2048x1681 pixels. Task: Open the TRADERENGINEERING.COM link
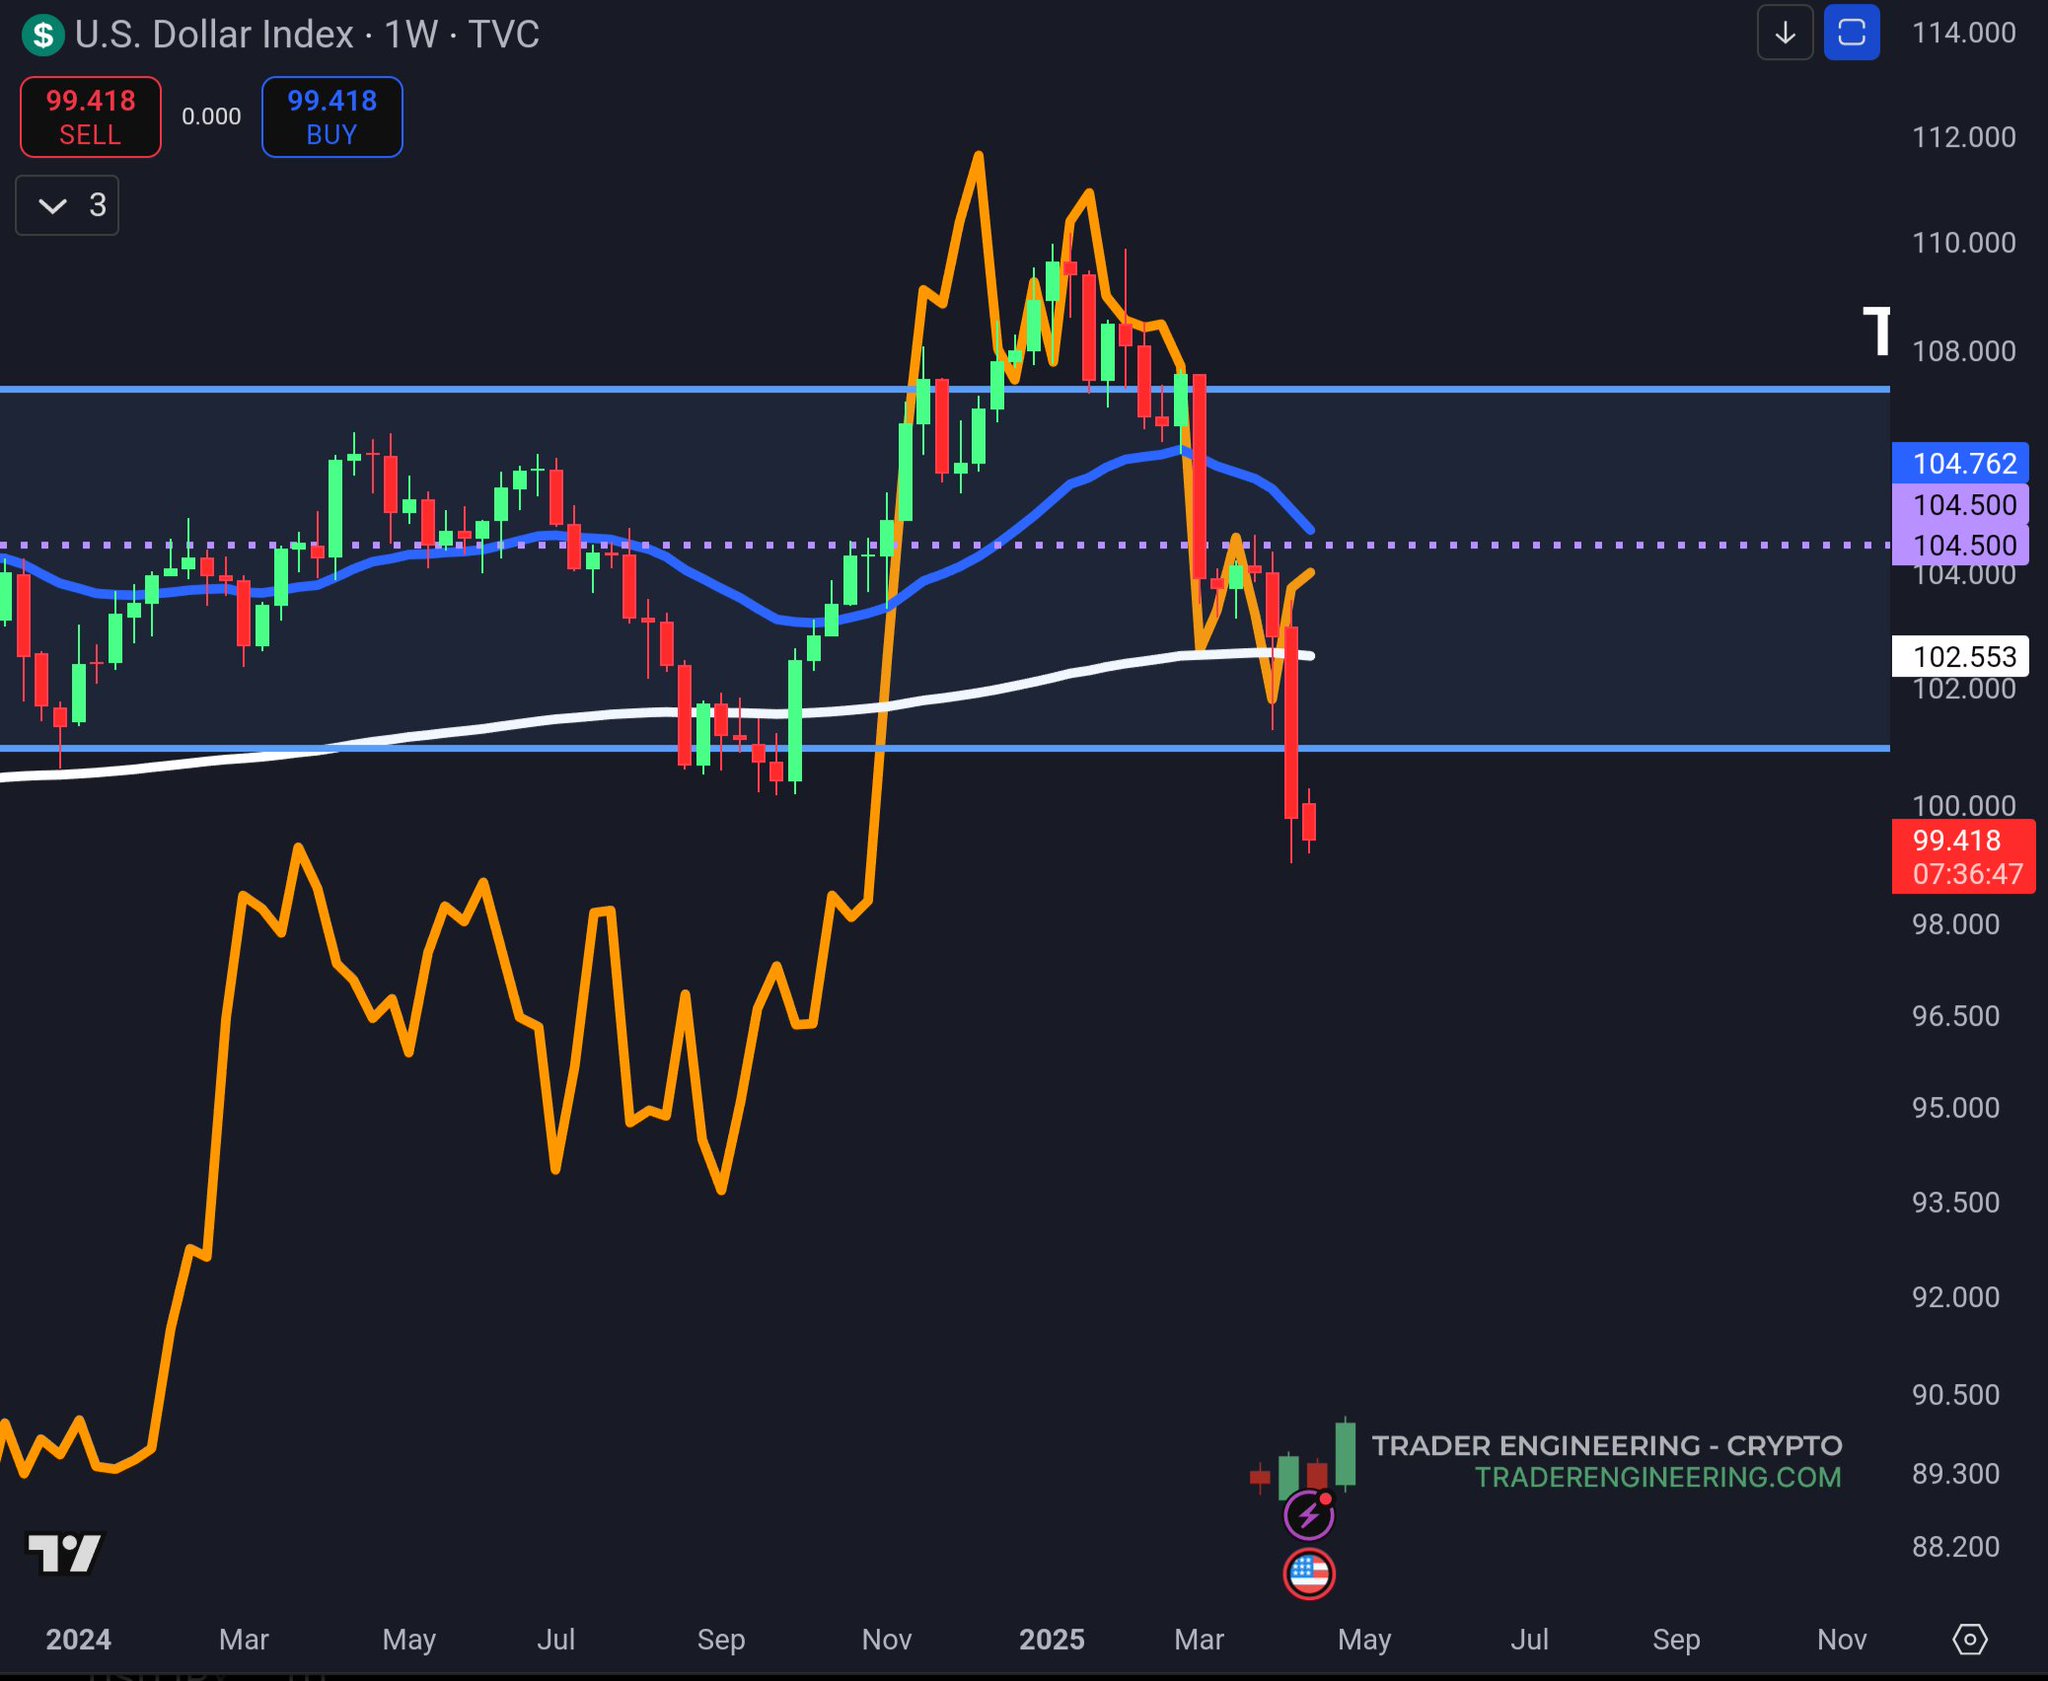click(1657, 1478)
